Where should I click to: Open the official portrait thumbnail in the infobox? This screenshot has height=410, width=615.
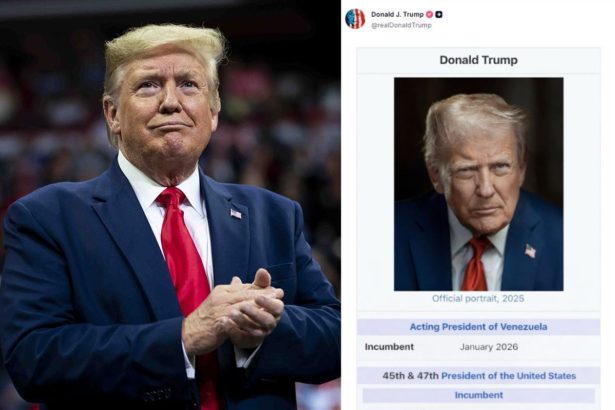tap(479, 184)
